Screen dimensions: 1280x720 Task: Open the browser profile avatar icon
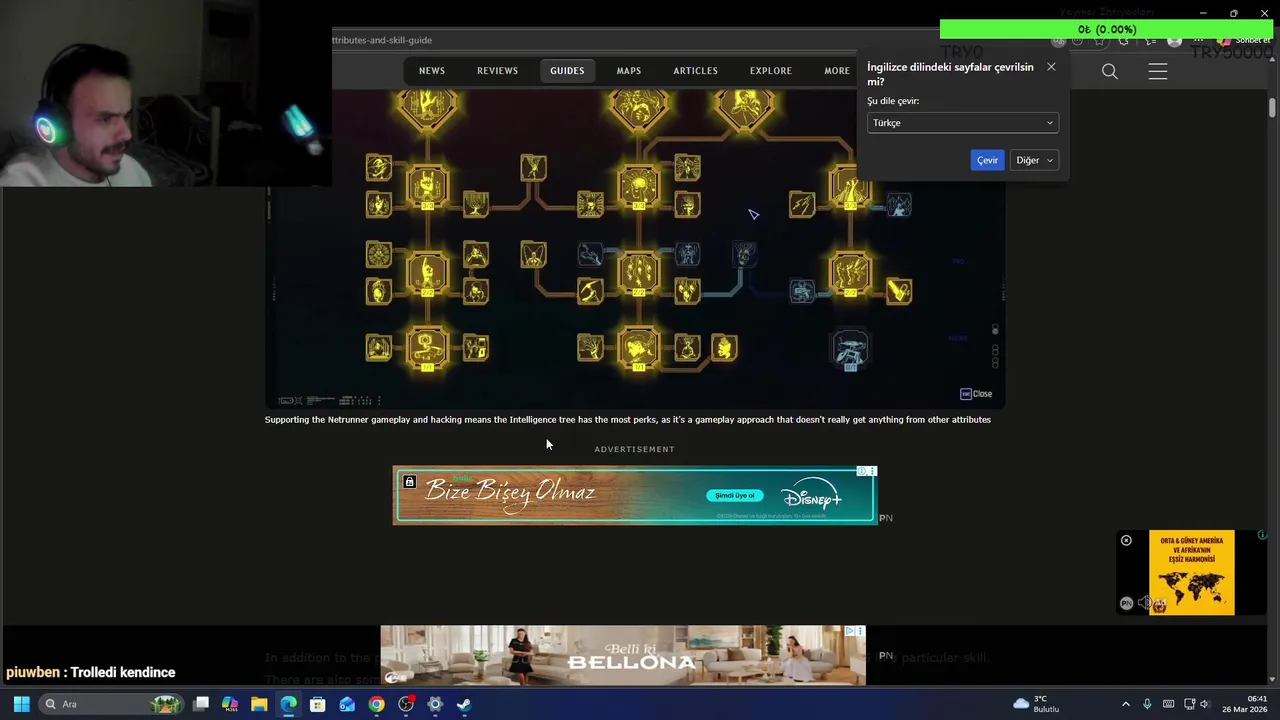coord(1175,40)
